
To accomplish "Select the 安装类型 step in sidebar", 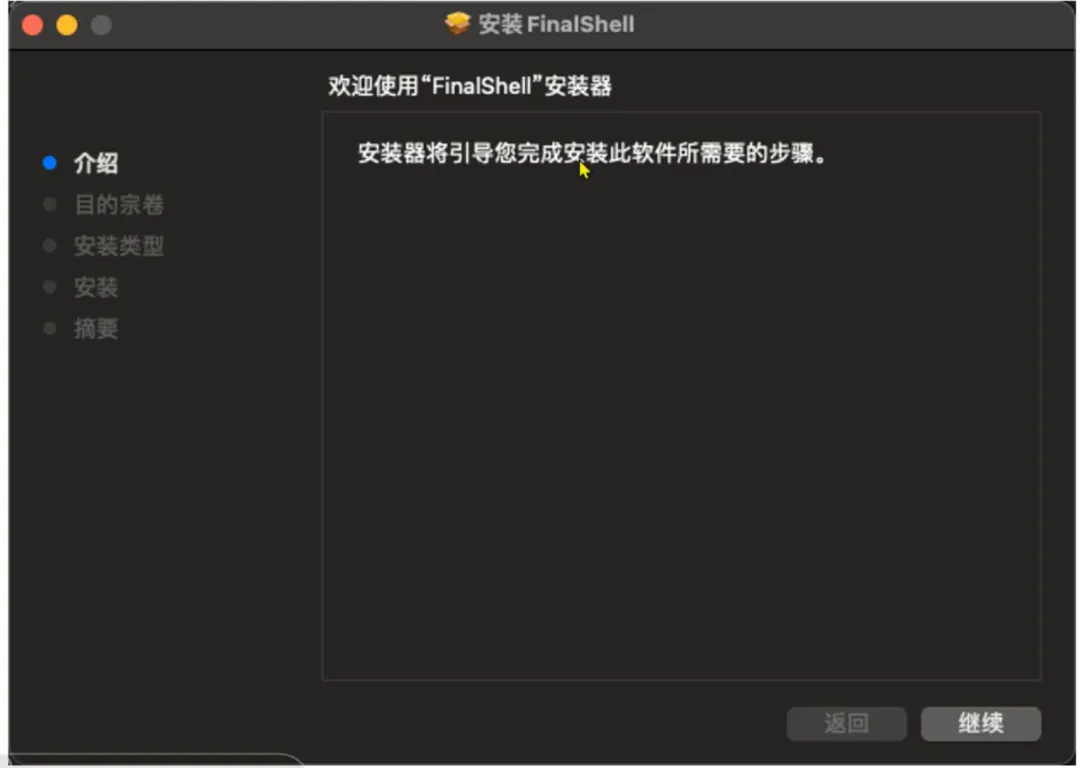I will coord(118,246).
